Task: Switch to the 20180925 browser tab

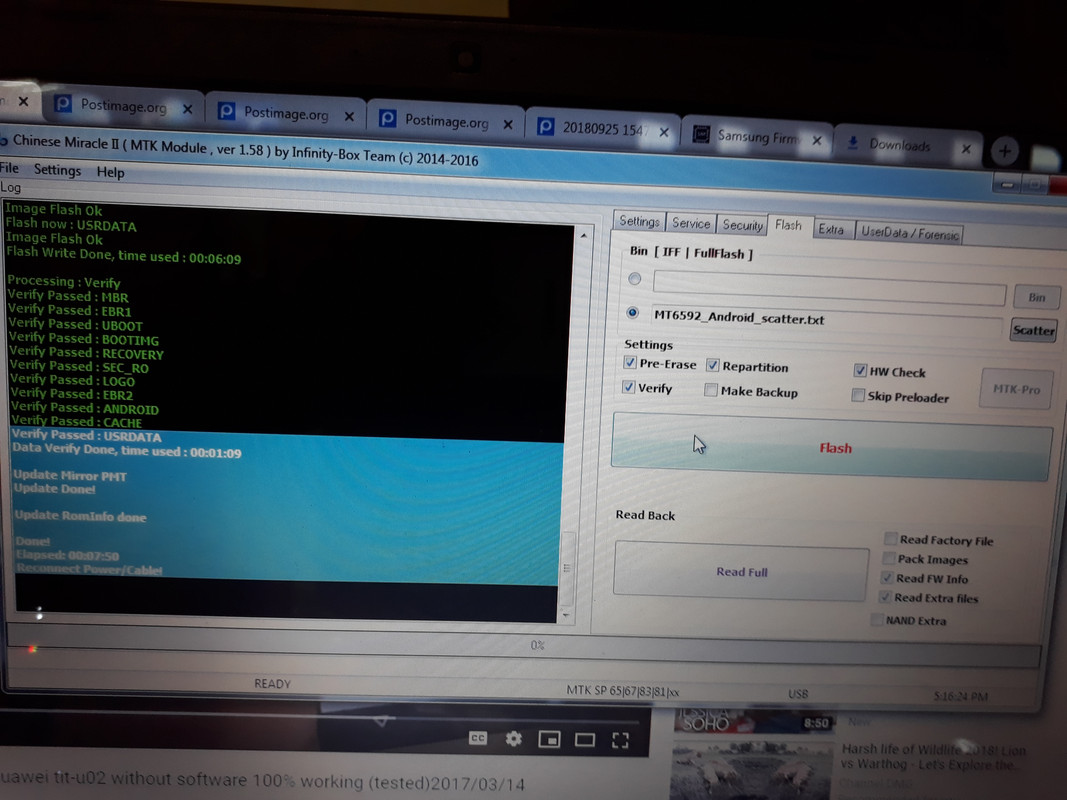Action: tap(602, 127)
